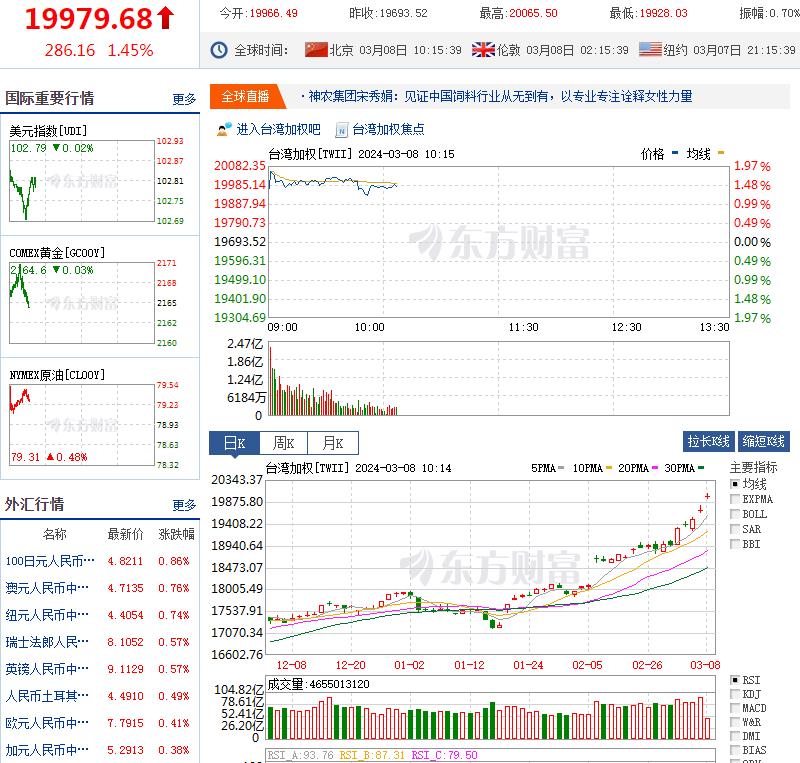Select the RSI sub-indicator radio
The image size is (800, 763).
tap(735, 680)
